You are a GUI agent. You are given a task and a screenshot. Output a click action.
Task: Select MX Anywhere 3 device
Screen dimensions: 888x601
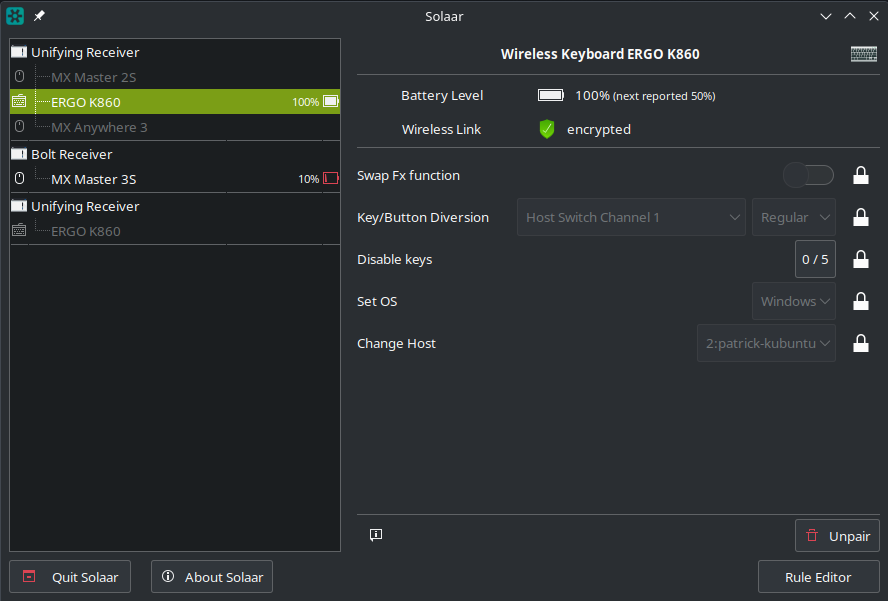(x=99, y=128)
